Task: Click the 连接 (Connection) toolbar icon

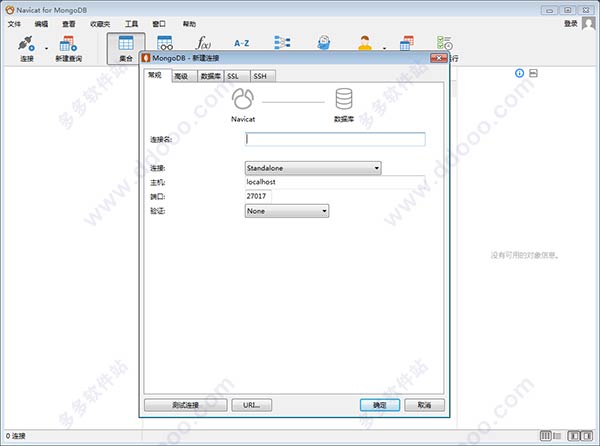Action: [x=26, y=49]
